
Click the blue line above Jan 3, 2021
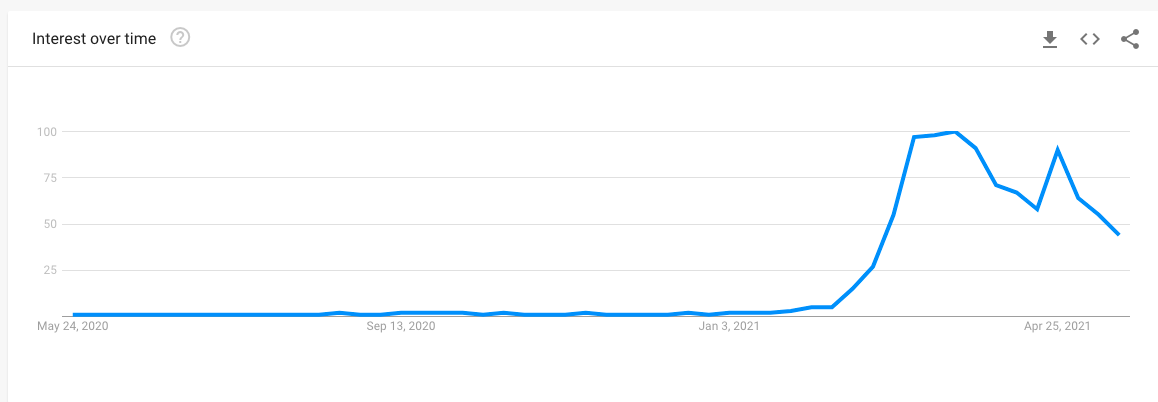pyautogui.click(x=731, y=313)
